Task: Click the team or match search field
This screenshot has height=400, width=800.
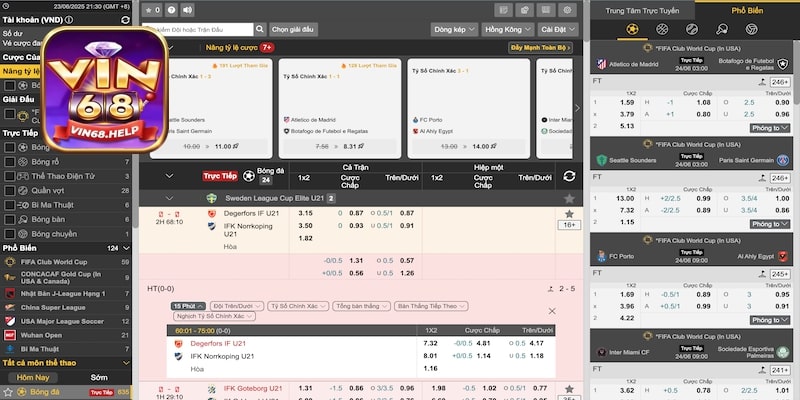Action: (197, 30)
